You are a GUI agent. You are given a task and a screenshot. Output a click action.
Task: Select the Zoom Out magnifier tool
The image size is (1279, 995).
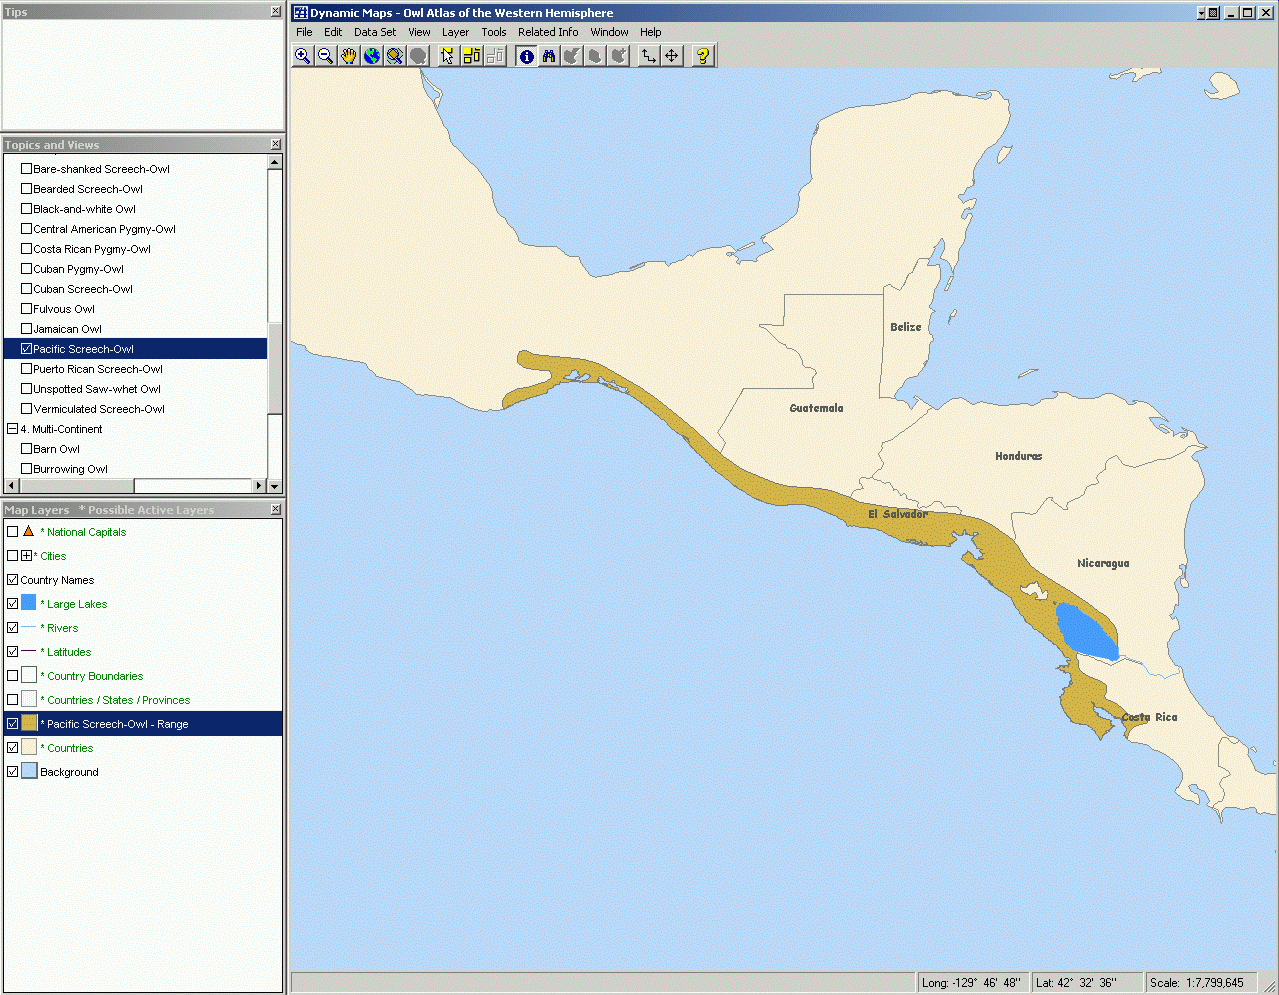click(x=325, y=56)
